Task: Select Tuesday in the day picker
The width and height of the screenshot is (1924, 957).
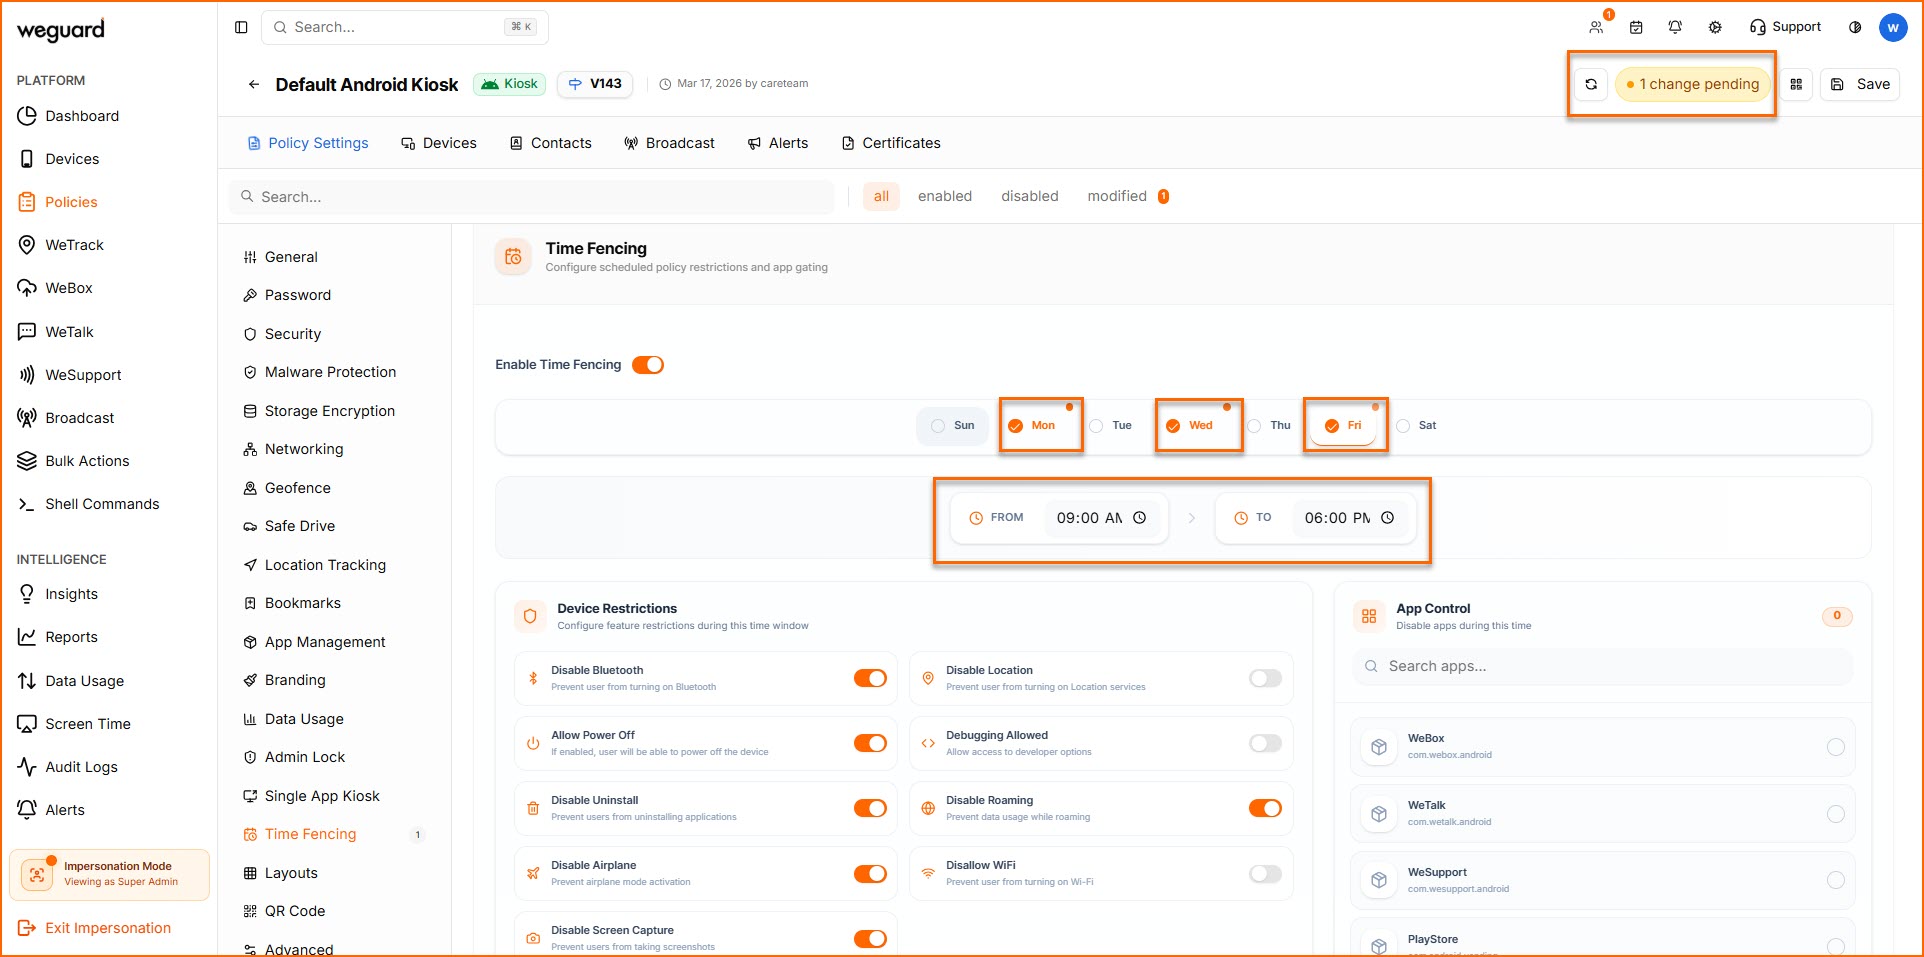Action: point(1111,426)
